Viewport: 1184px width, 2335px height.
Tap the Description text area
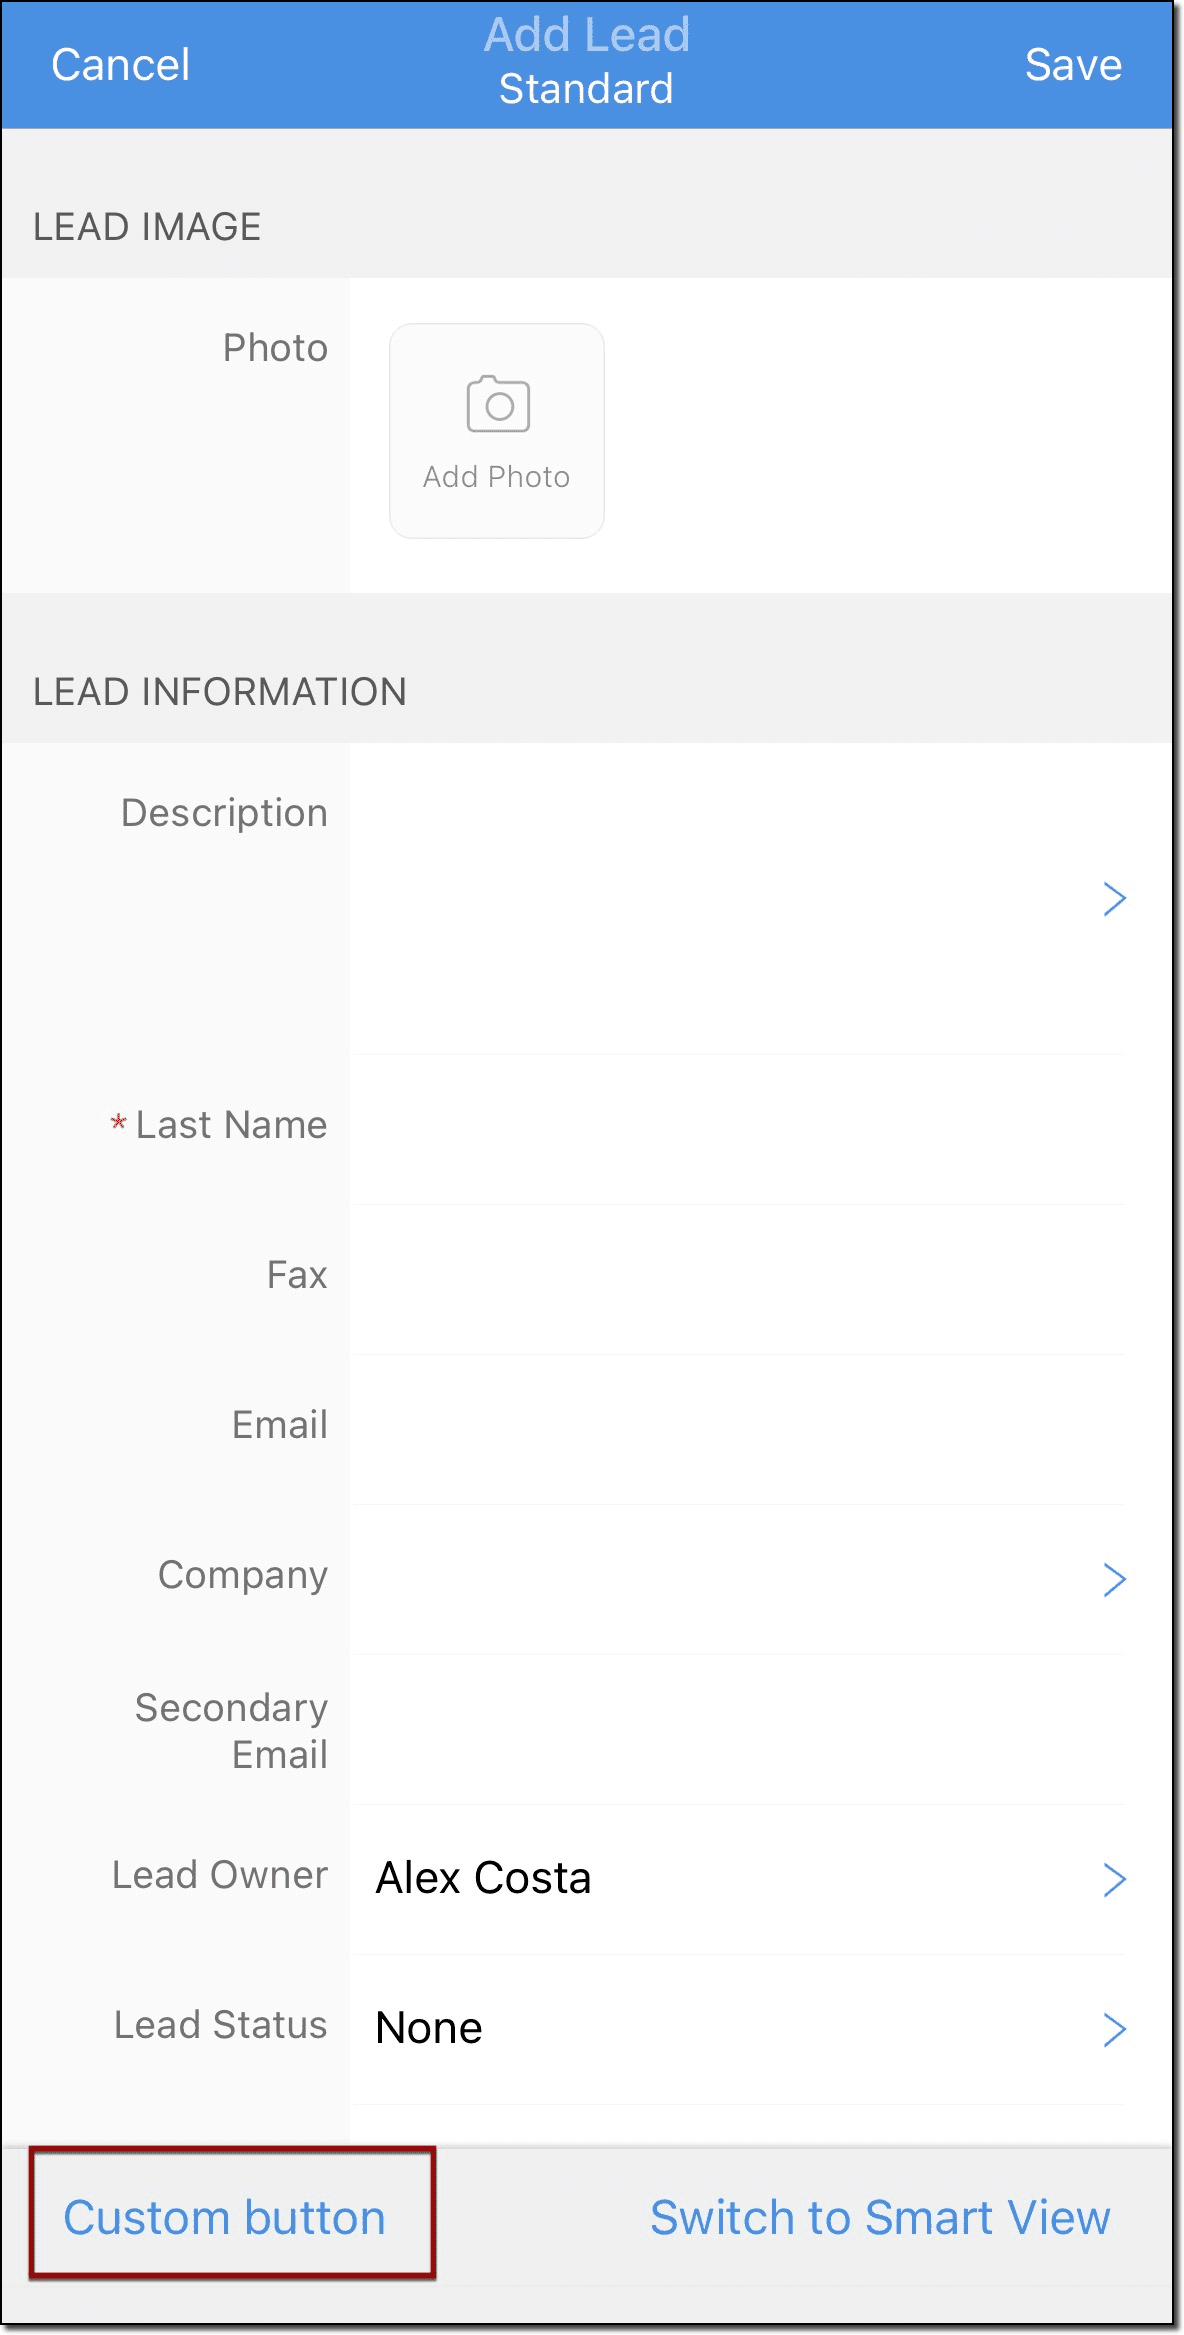[x=722, y=898]
